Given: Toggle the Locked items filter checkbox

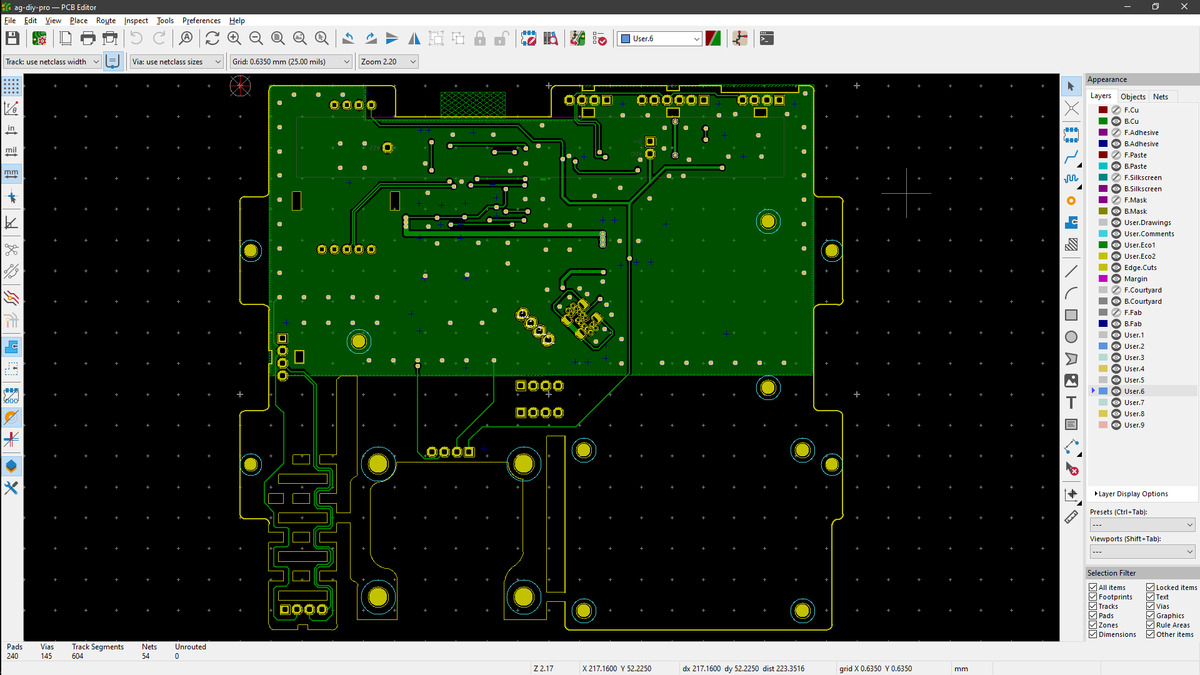Looking at the screenshot, I should pyautogui.click(x=1150, y=587).
